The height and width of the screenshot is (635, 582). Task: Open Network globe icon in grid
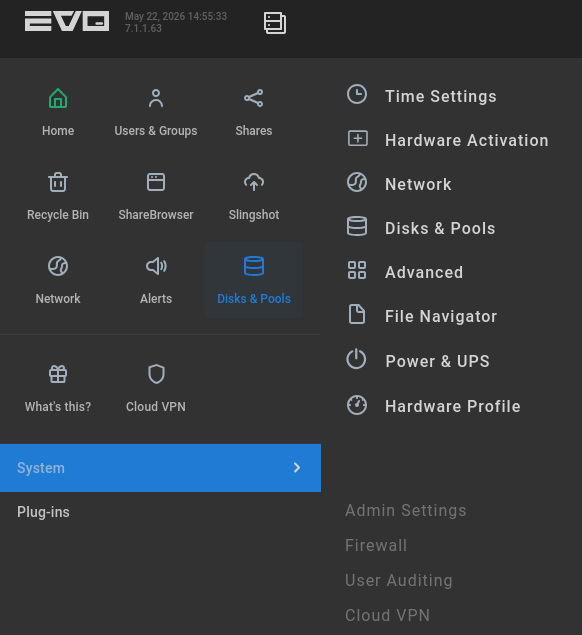(58, 266)
